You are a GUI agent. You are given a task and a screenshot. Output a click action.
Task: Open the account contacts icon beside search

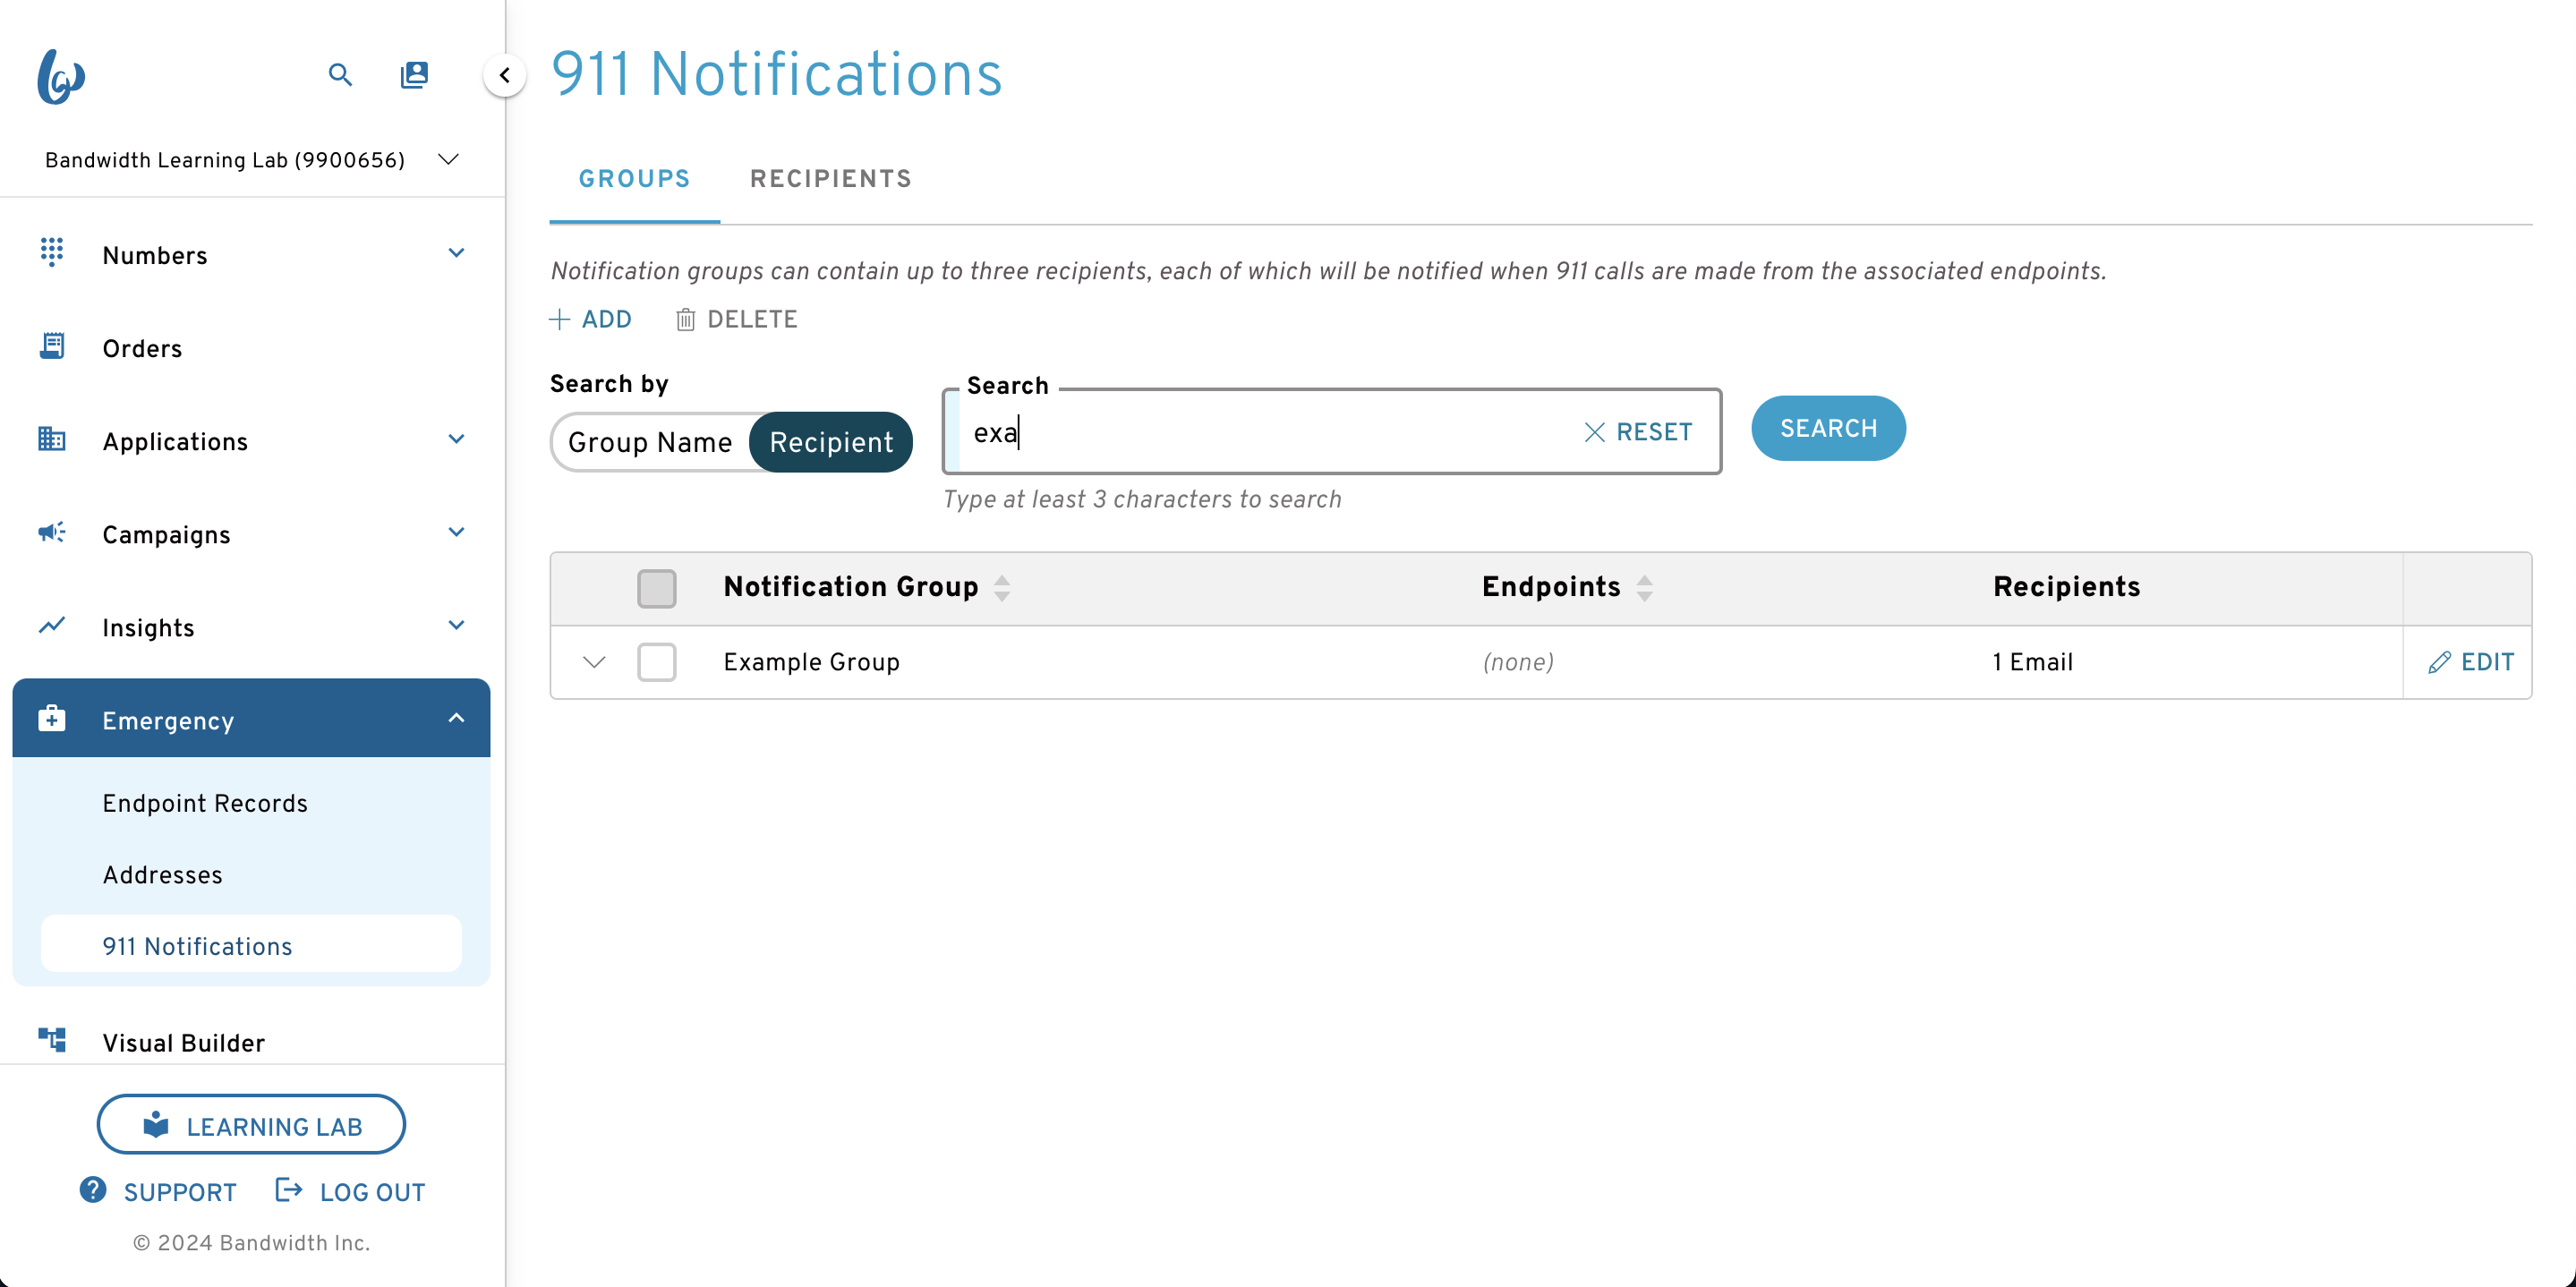tap(414, 75)
